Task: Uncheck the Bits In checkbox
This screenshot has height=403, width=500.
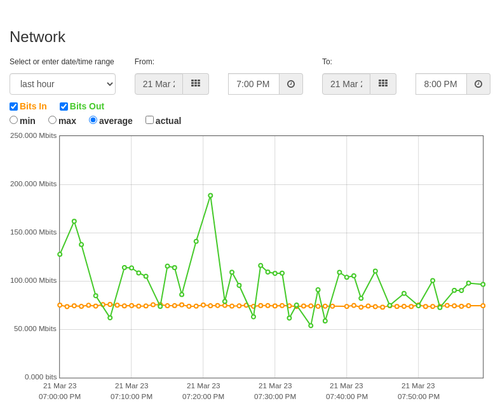Action: [14, 106]
